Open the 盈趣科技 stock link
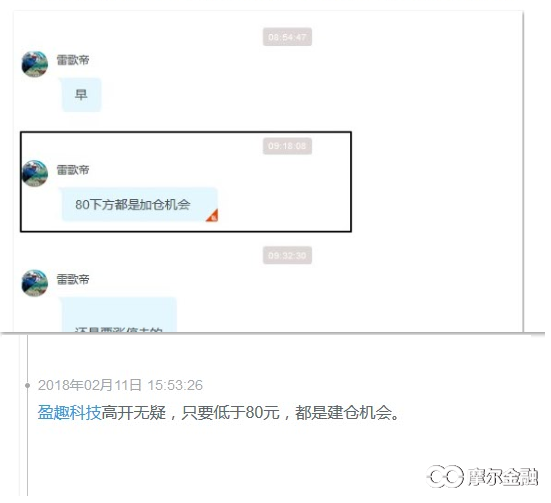 pyautogui.click(x=70, y=412)
